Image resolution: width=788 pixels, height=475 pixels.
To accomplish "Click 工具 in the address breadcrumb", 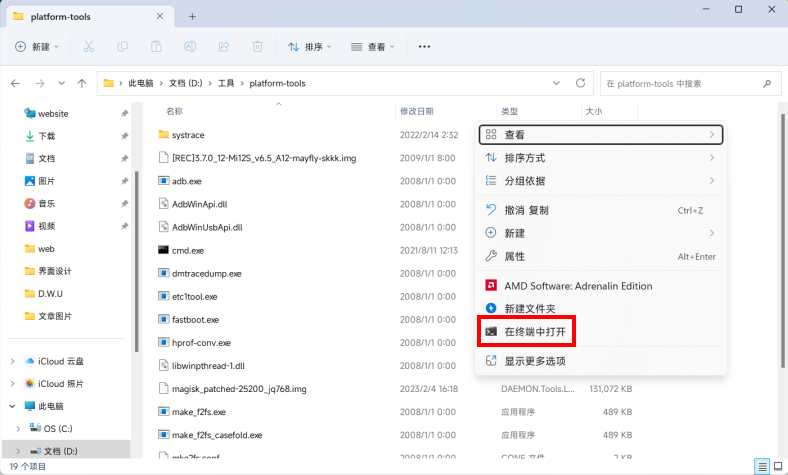I will (x=226, y=83).
